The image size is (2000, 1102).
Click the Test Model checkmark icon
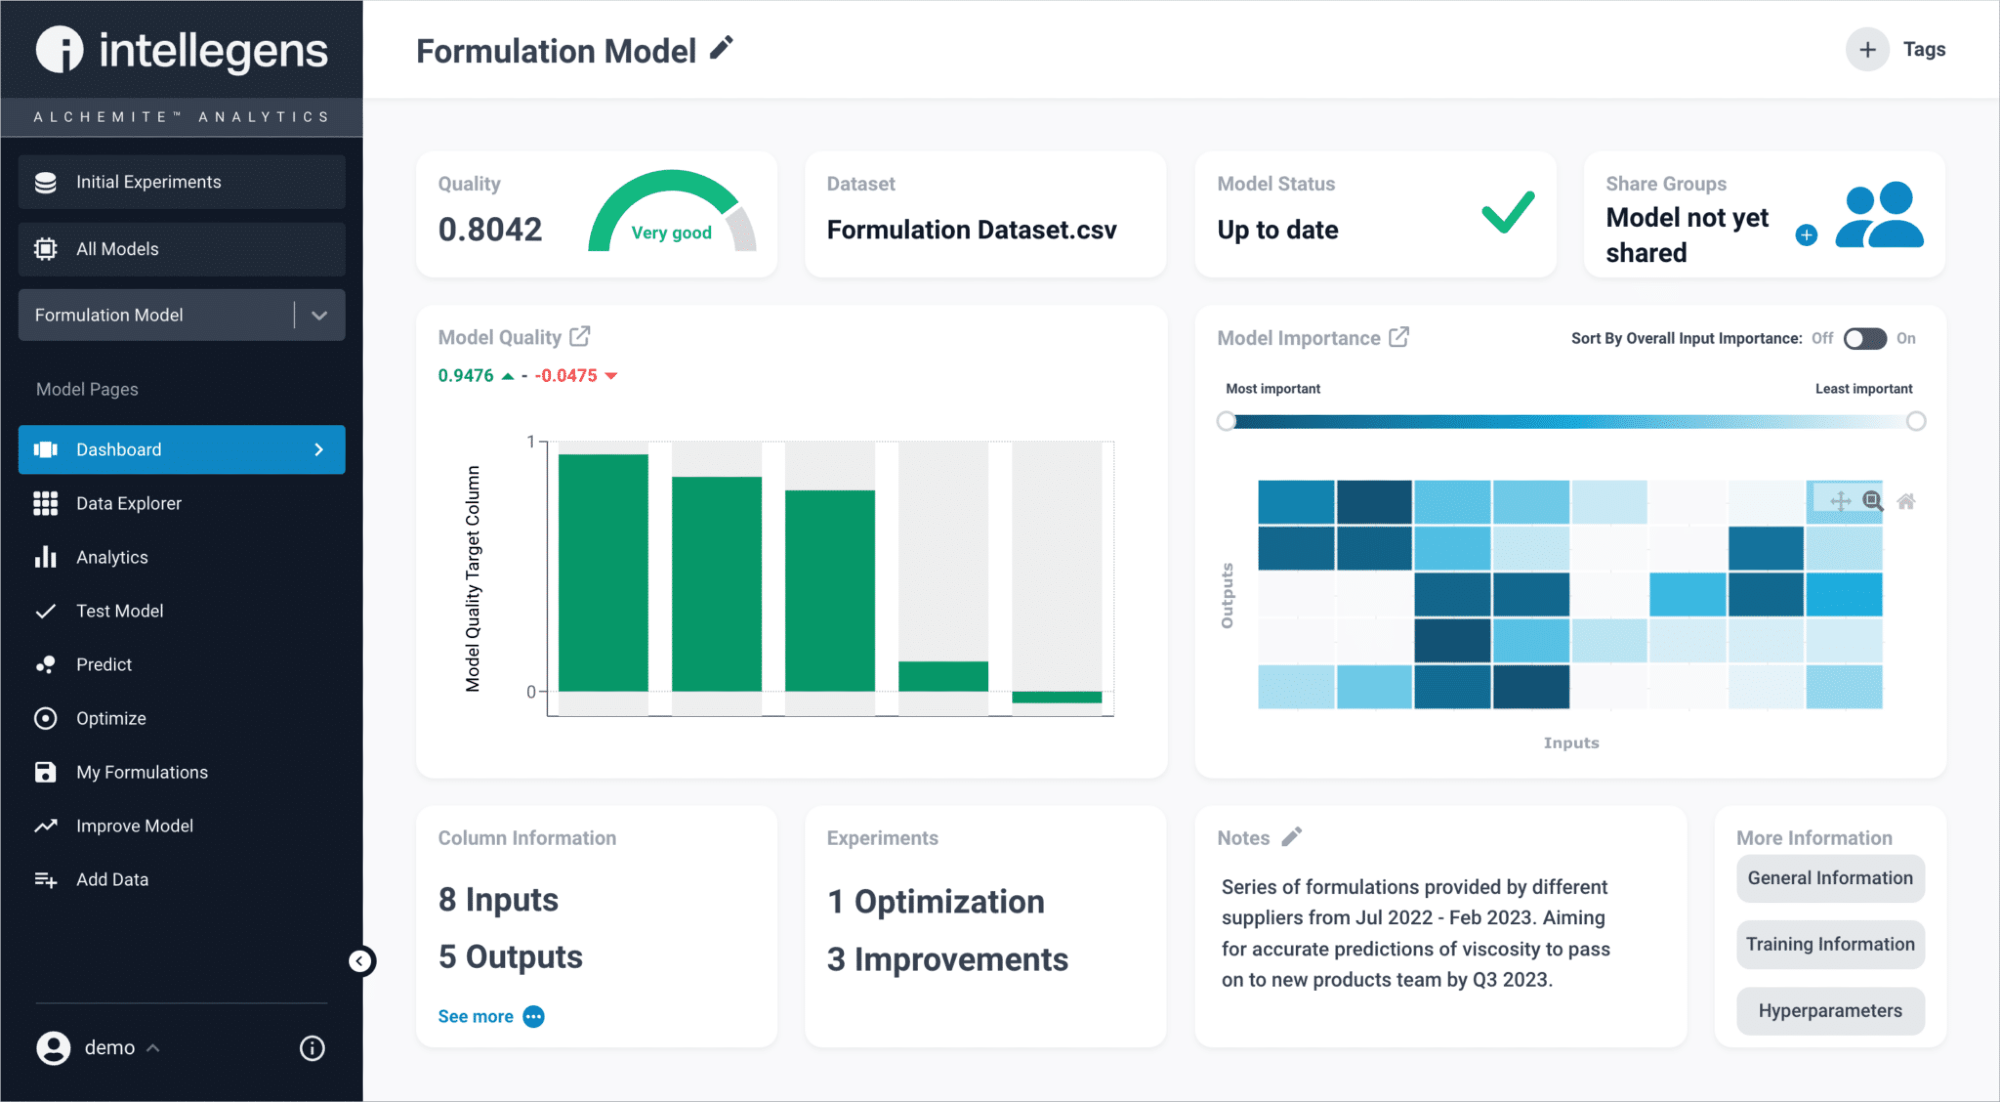tap(46, 611)
